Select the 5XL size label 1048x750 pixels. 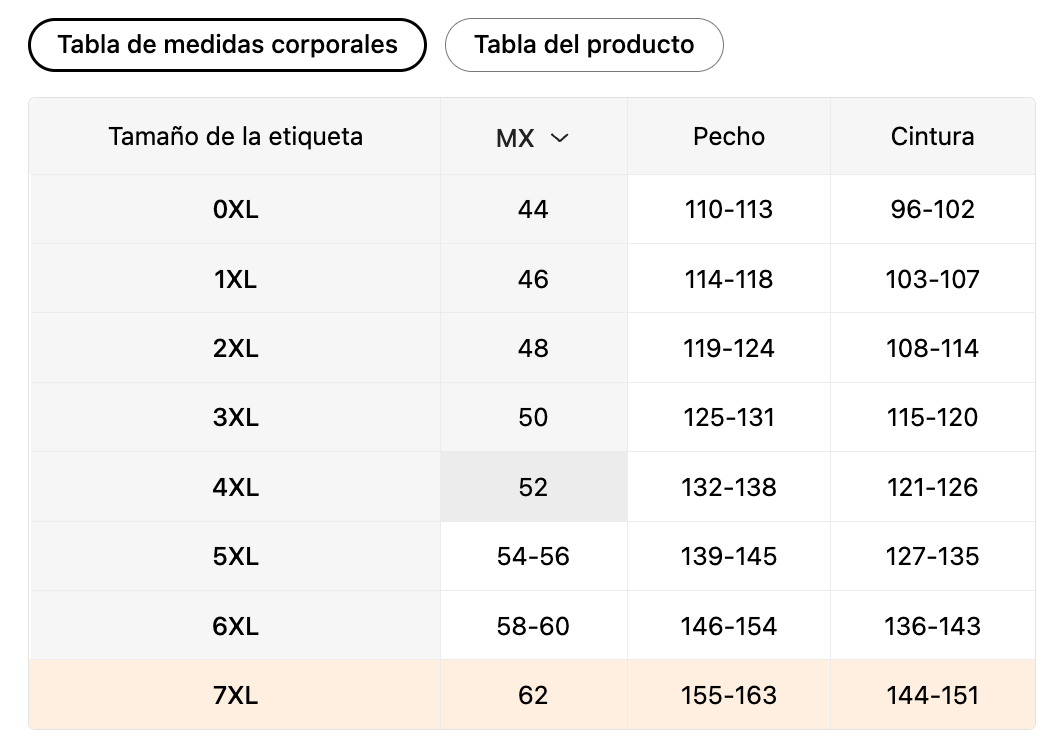(x=235, y=556)
